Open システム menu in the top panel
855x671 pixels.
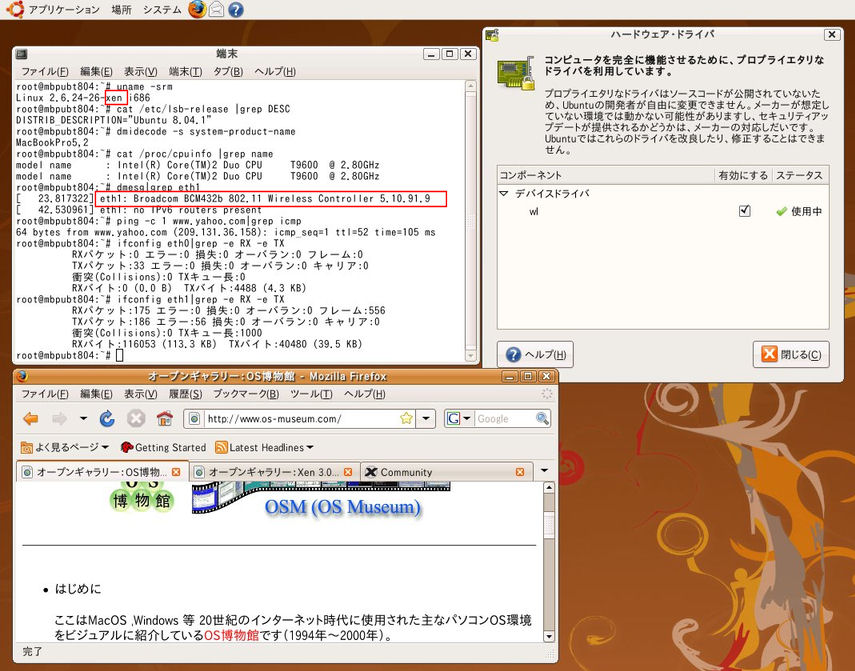tap(162, 10)
